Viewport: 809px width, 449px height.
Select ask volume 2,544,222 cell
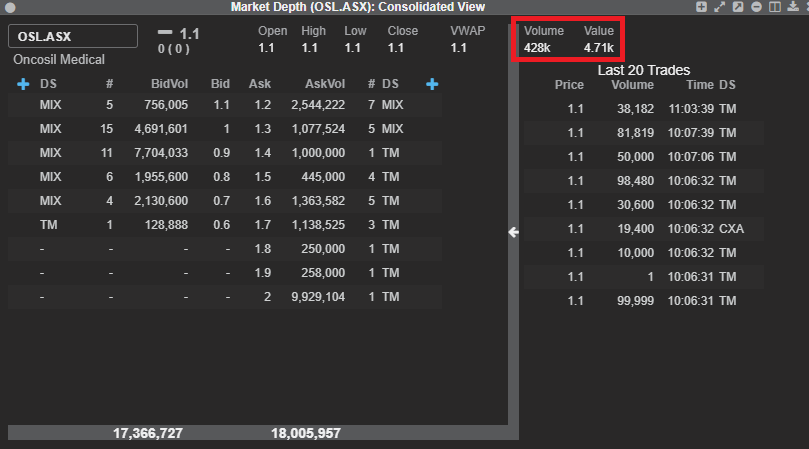[x=318, y=105]
